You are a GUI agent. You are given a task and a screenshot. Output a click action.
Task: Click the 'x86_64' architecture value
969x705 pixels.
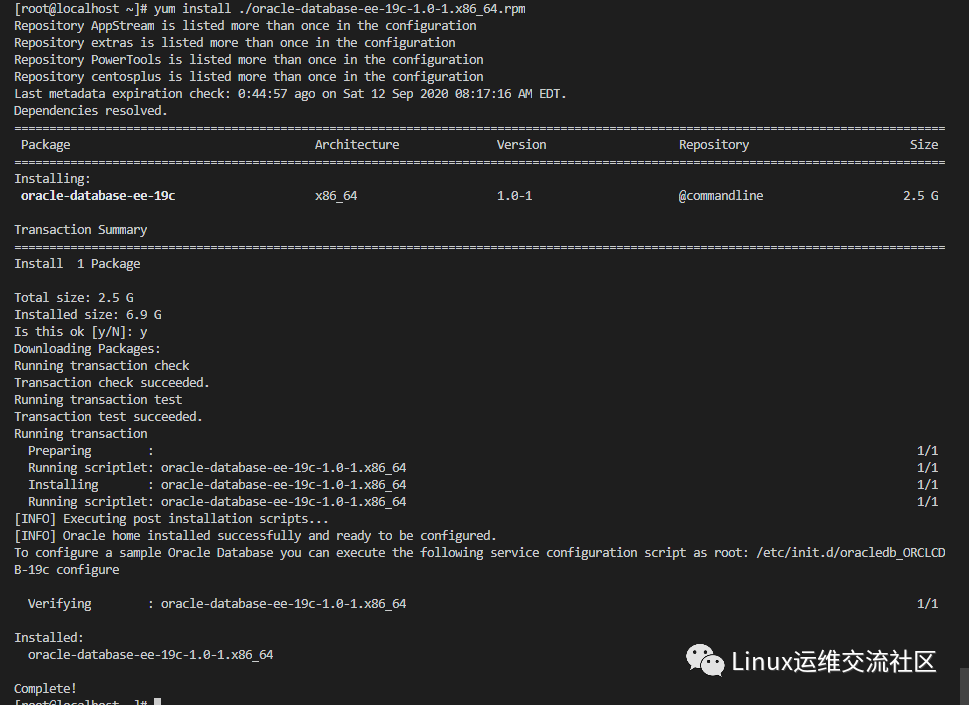336,196
